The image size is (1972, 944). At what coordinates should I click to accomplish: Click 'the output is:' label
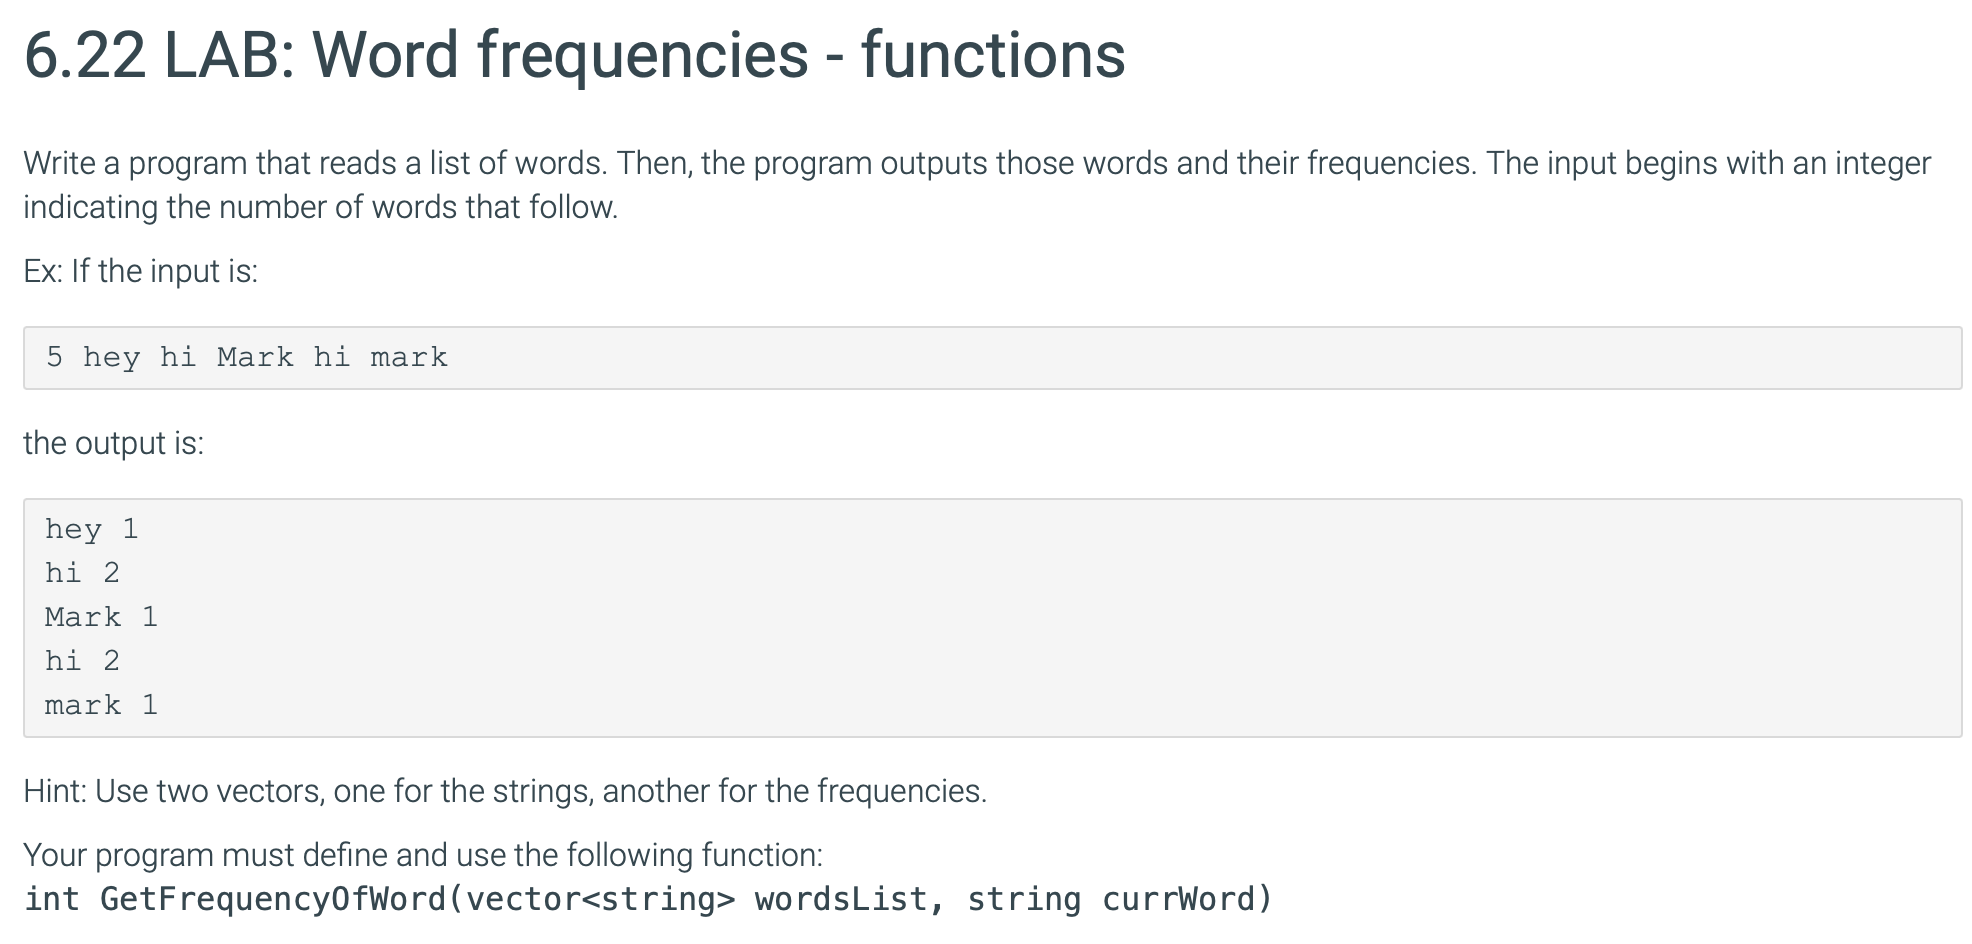pos(113,443)
